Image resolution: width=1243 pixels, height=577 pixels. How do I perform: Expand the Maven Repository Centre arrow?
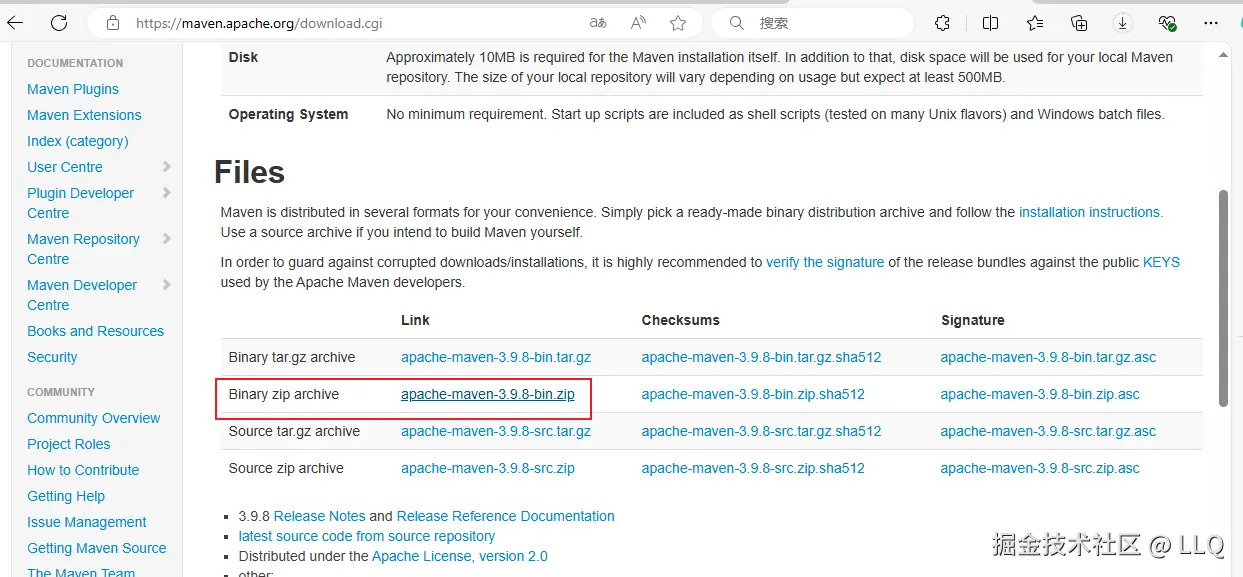pos(166,239)
